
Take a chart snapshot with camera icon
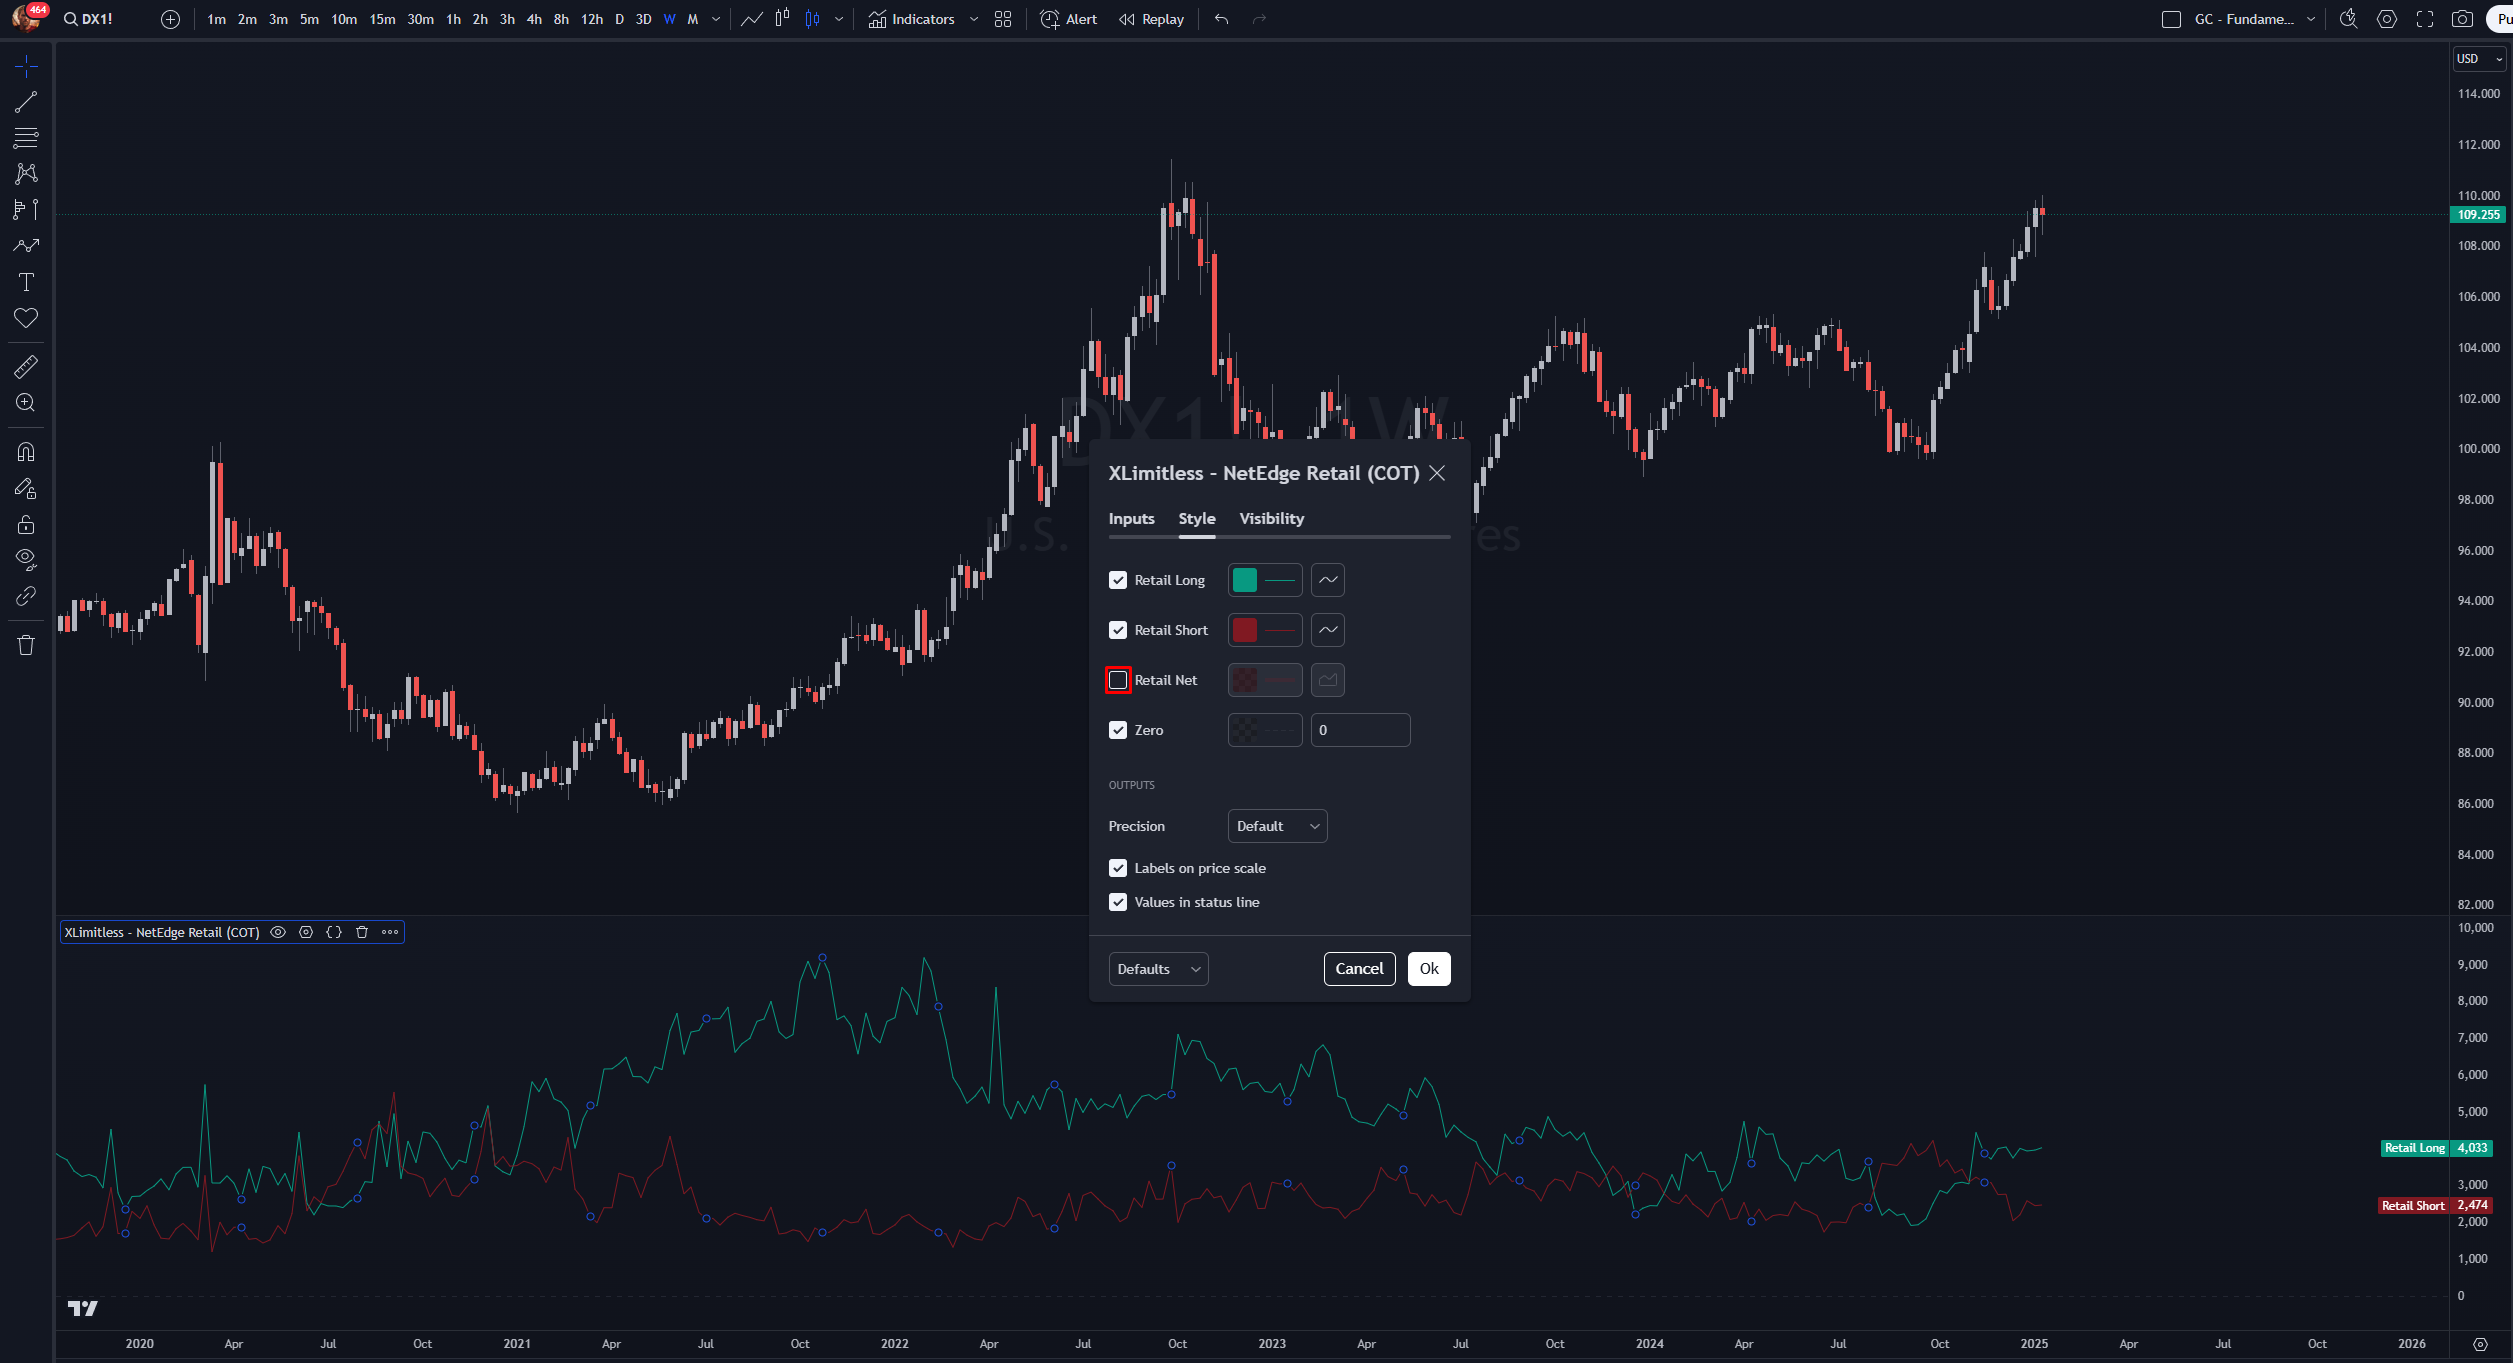(x=2462, y=19)
